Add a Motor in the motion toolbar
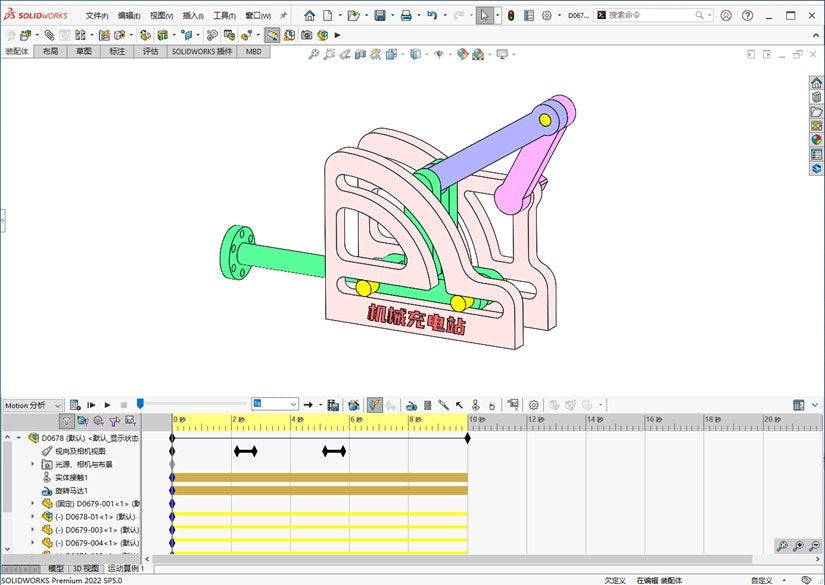 click(411, 406)
